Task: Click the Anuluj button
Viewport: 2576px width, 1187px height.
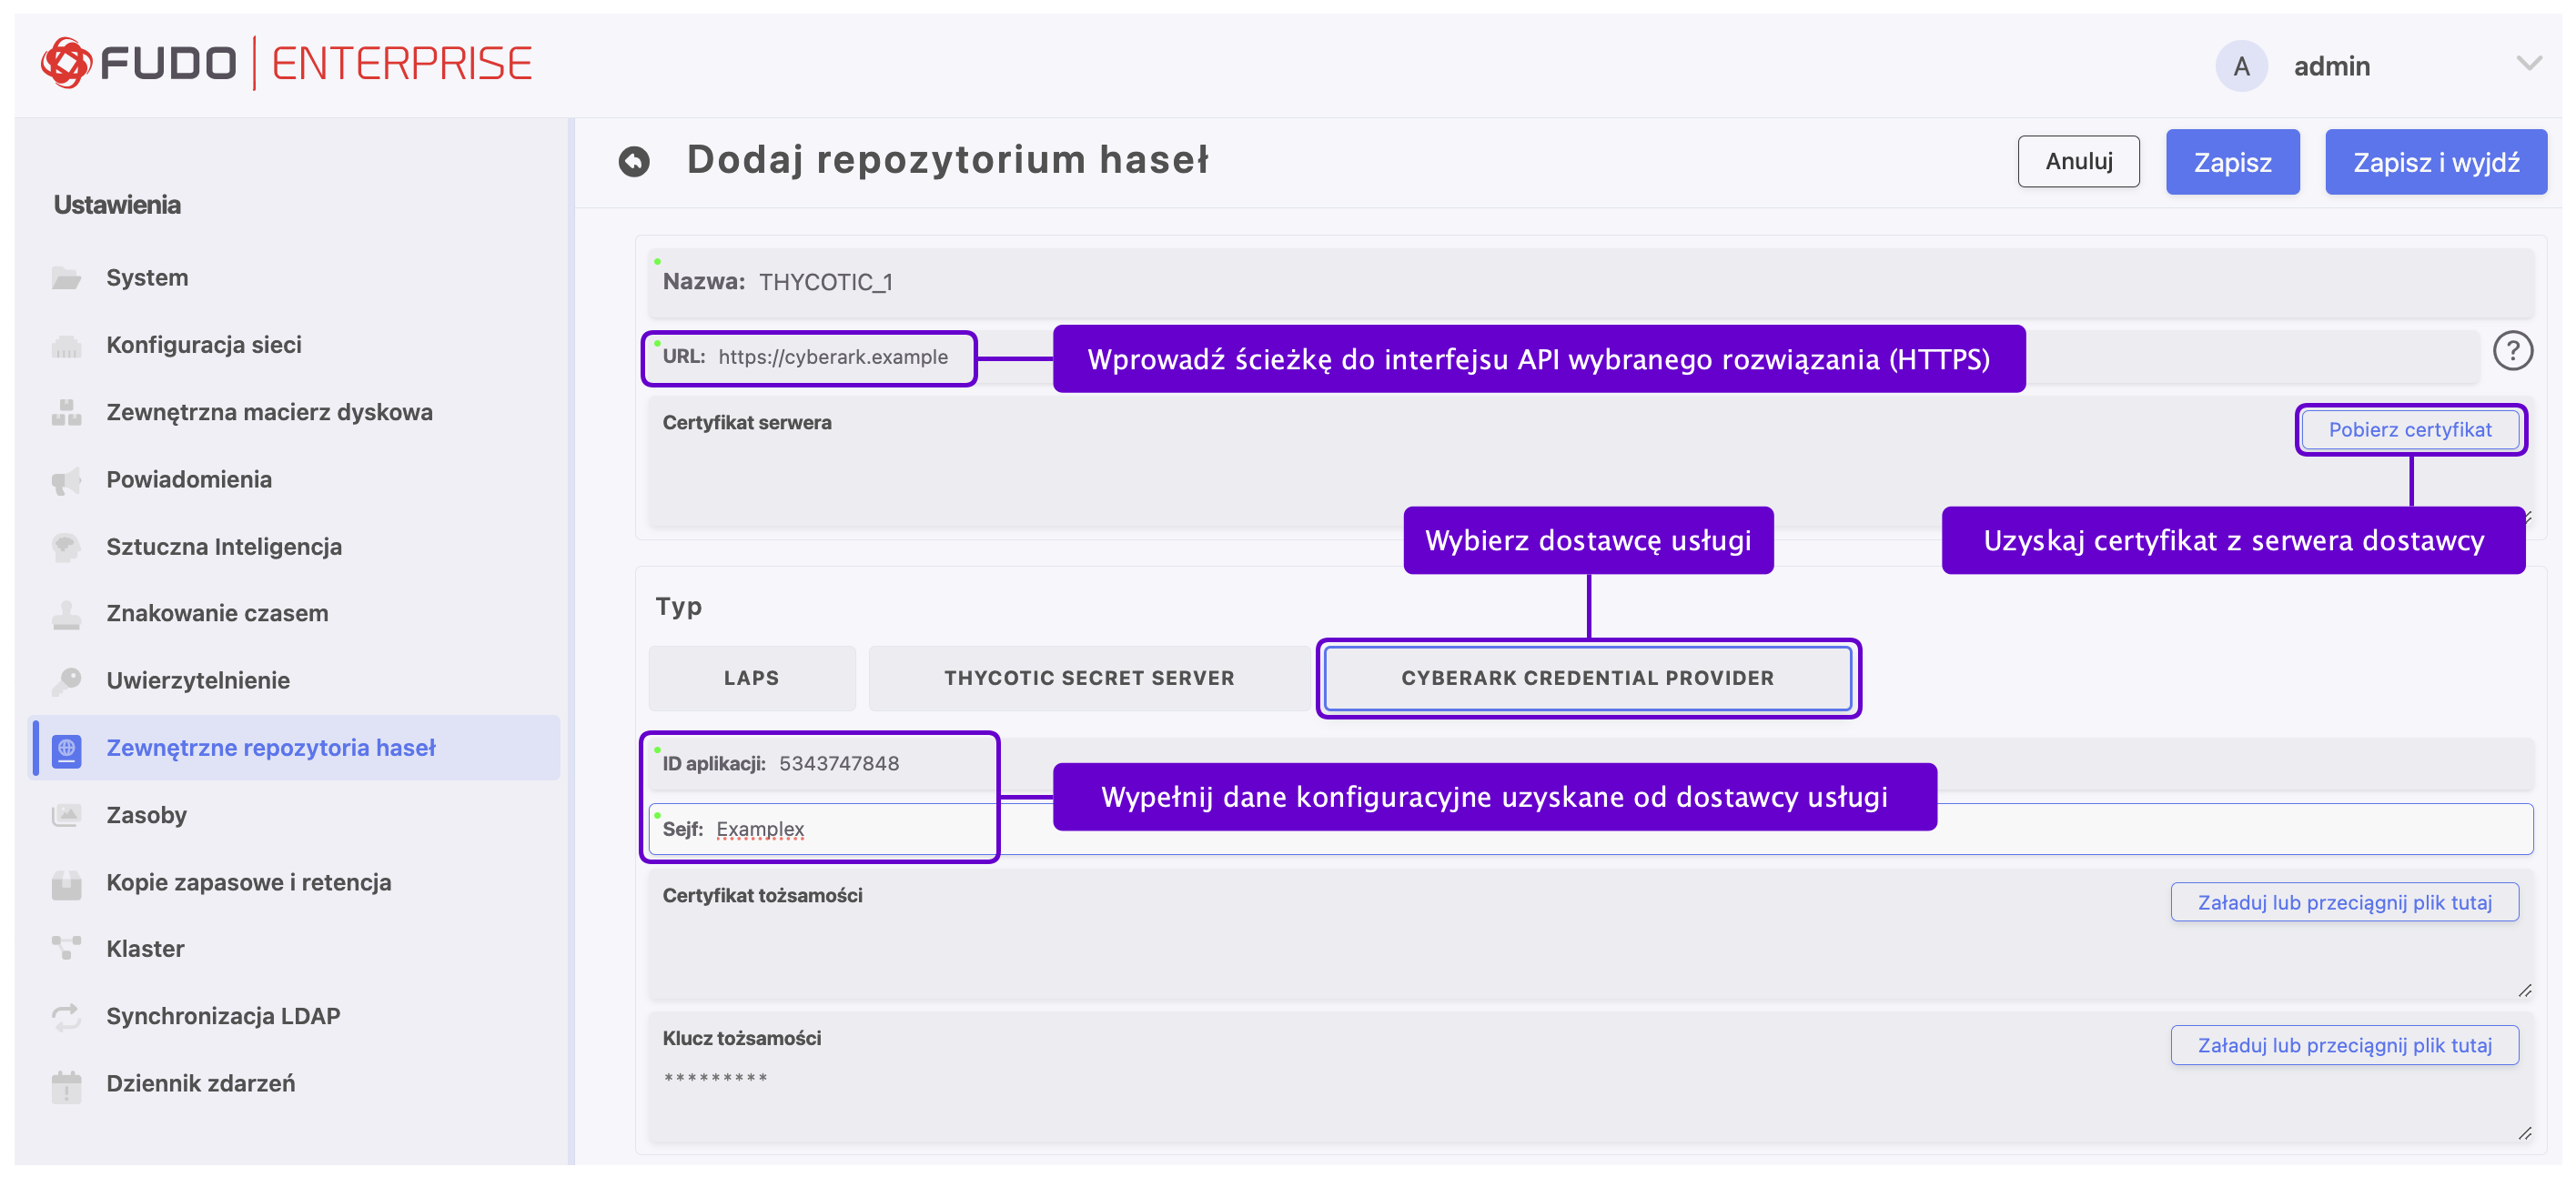Action: pos(2078,162)
